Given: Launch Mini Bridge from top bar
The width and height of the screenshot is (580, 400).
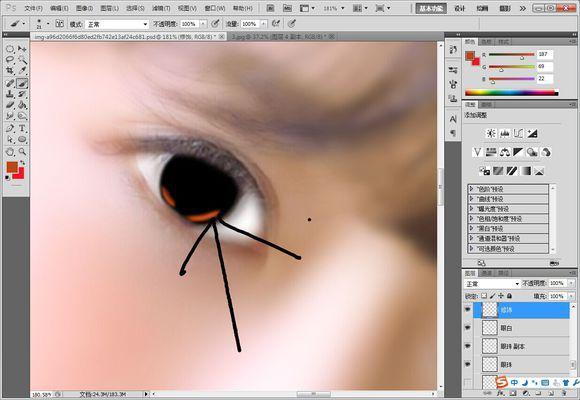Looking at the screenshot, I should 287,8.
